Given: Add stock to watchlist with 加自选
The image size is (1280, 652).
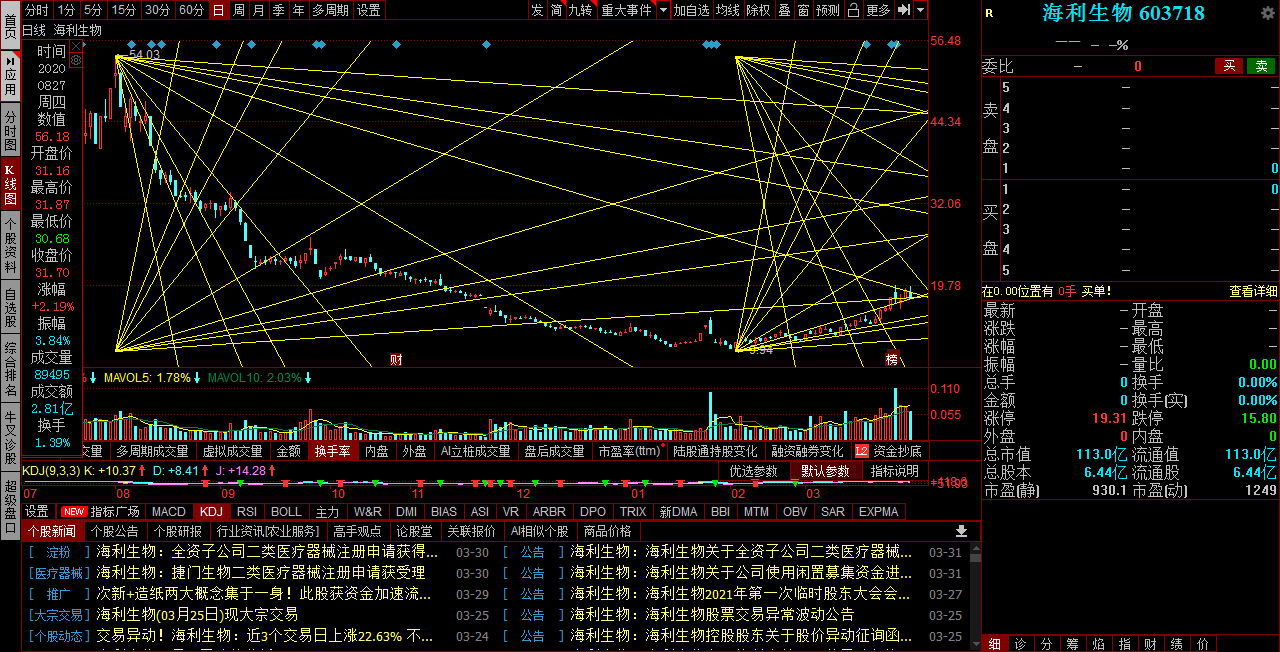Looking at the screenshot, I should coord(691,10).
